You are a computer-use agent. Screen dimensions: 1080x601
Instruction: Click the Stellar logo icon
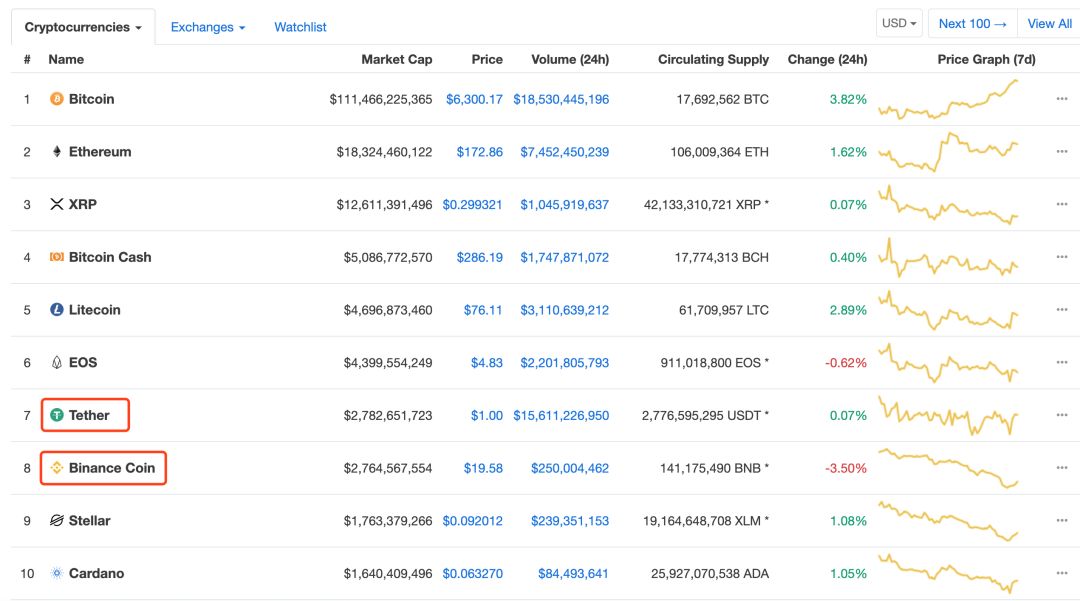click(x=57, y=521)
